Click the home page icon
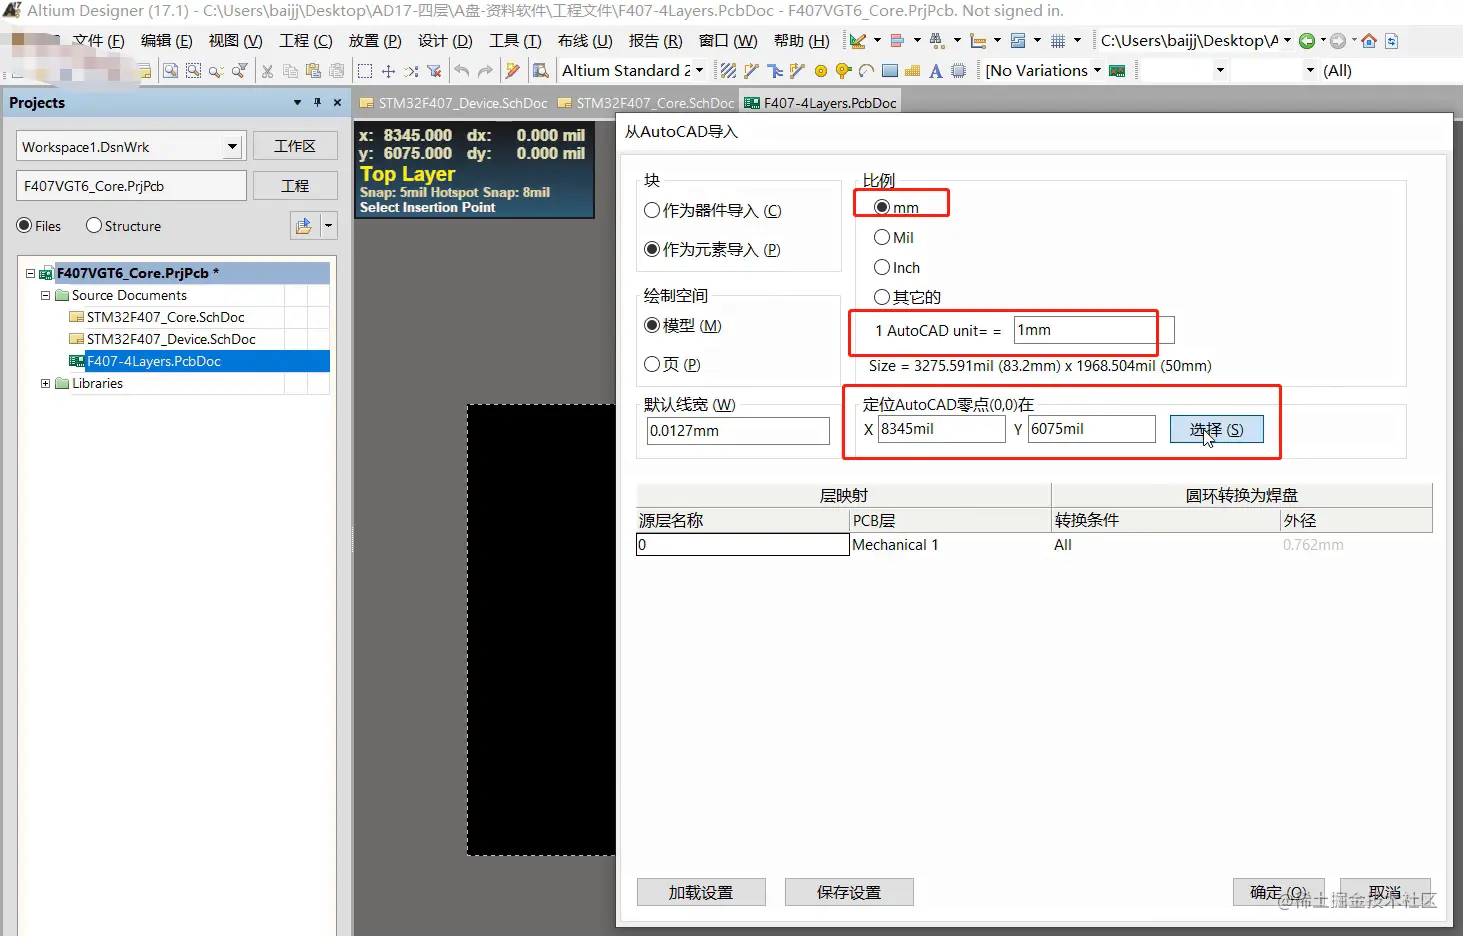The image size is (1463, 936). pyautogui.click(x=1369, y=41)
